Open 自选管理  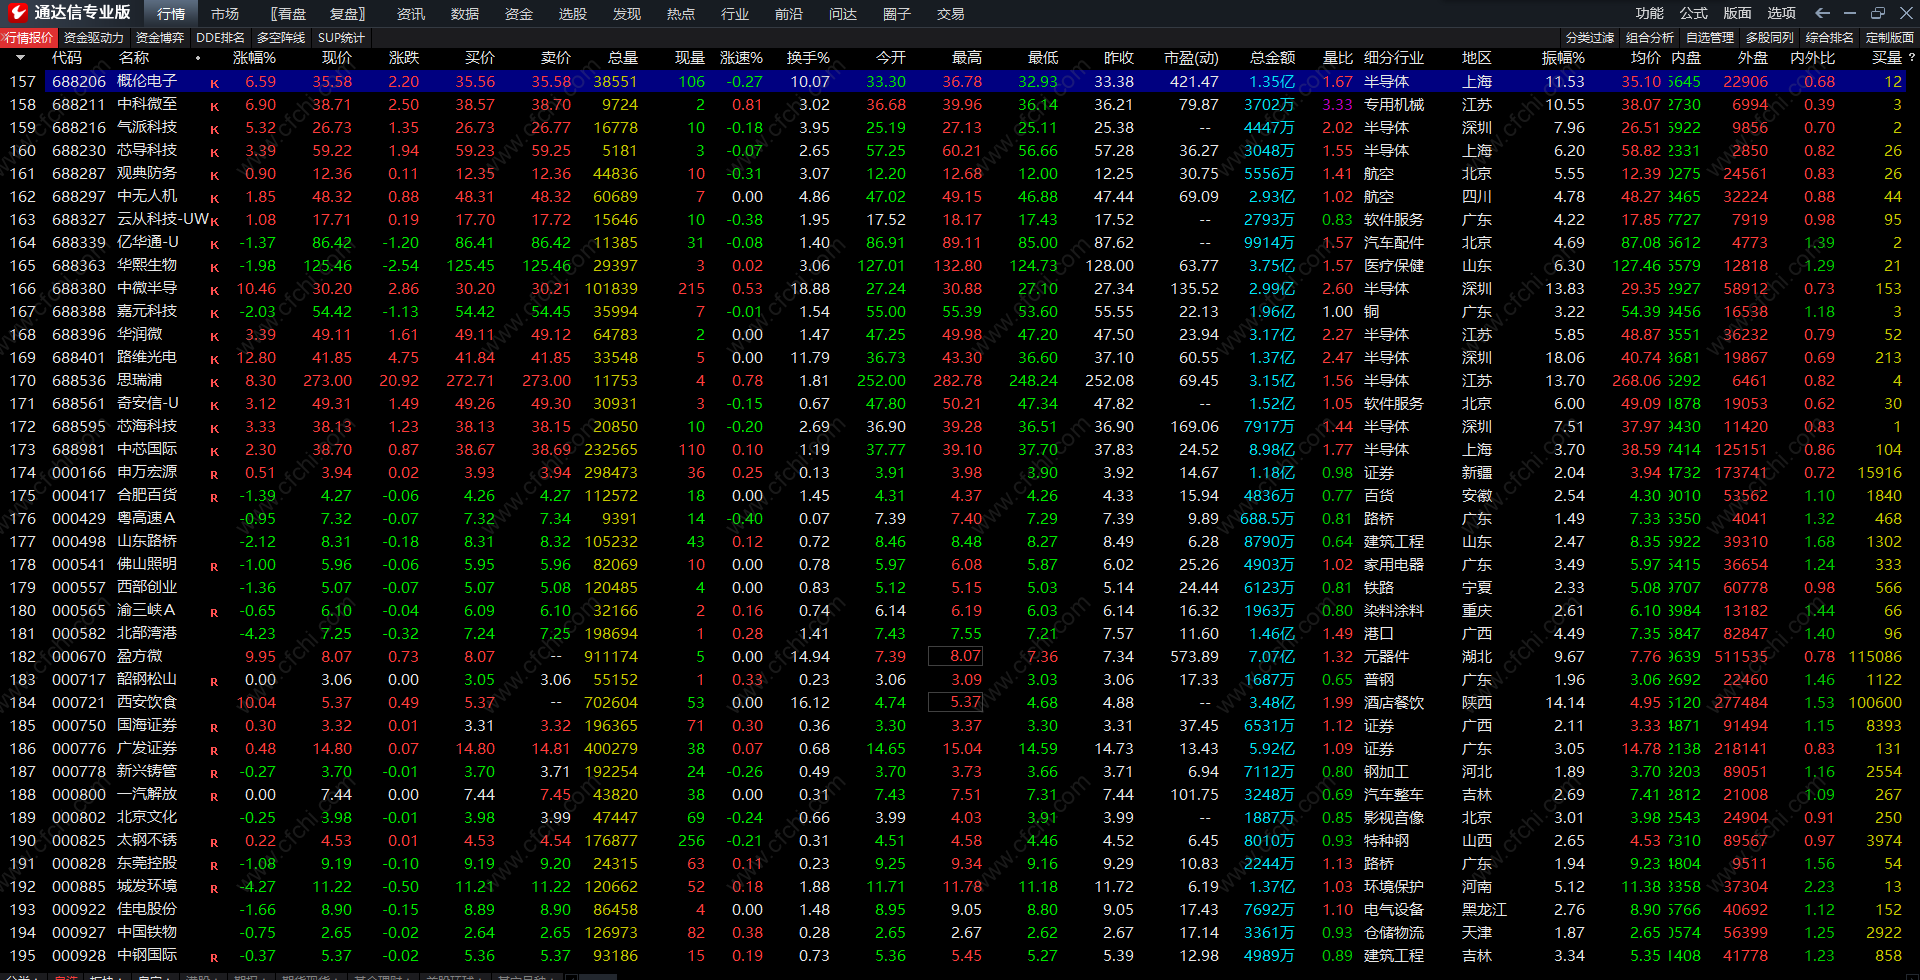coord(1710,38)
